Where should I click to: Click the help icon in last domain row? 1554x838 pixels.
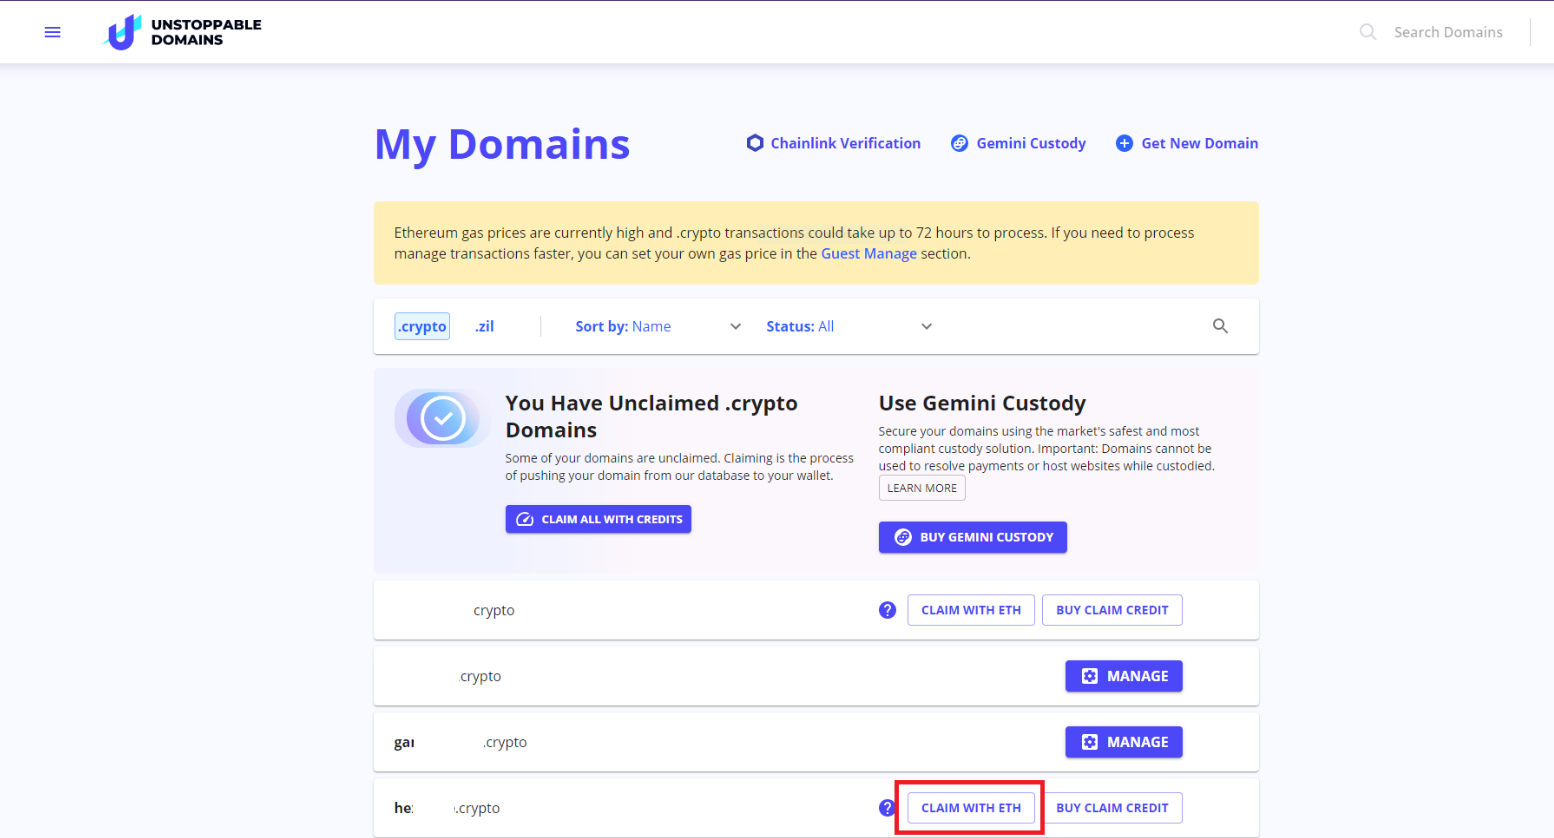886,808
